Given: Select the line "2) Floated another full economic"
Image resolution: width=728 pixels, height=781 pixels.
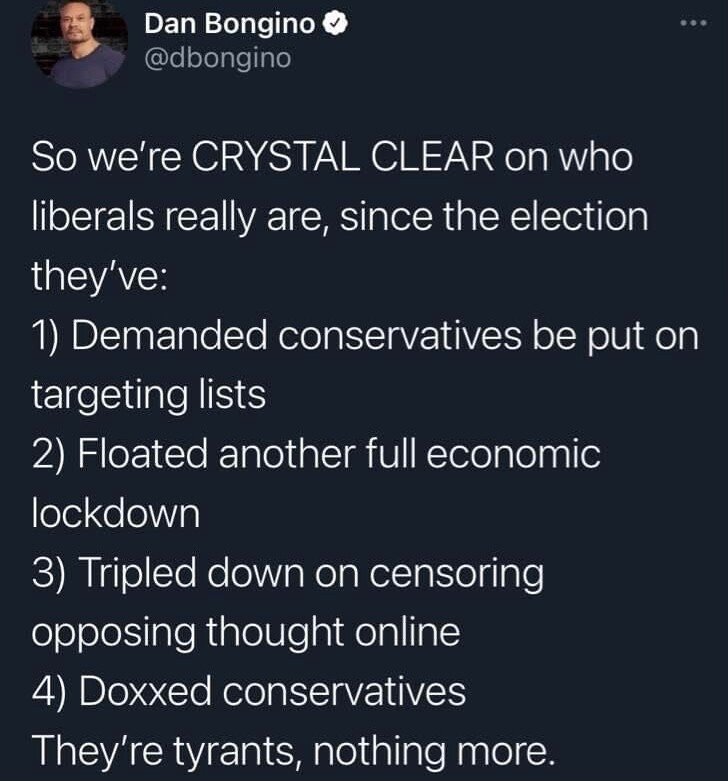Looking at the screenshot, I should 317,454.
